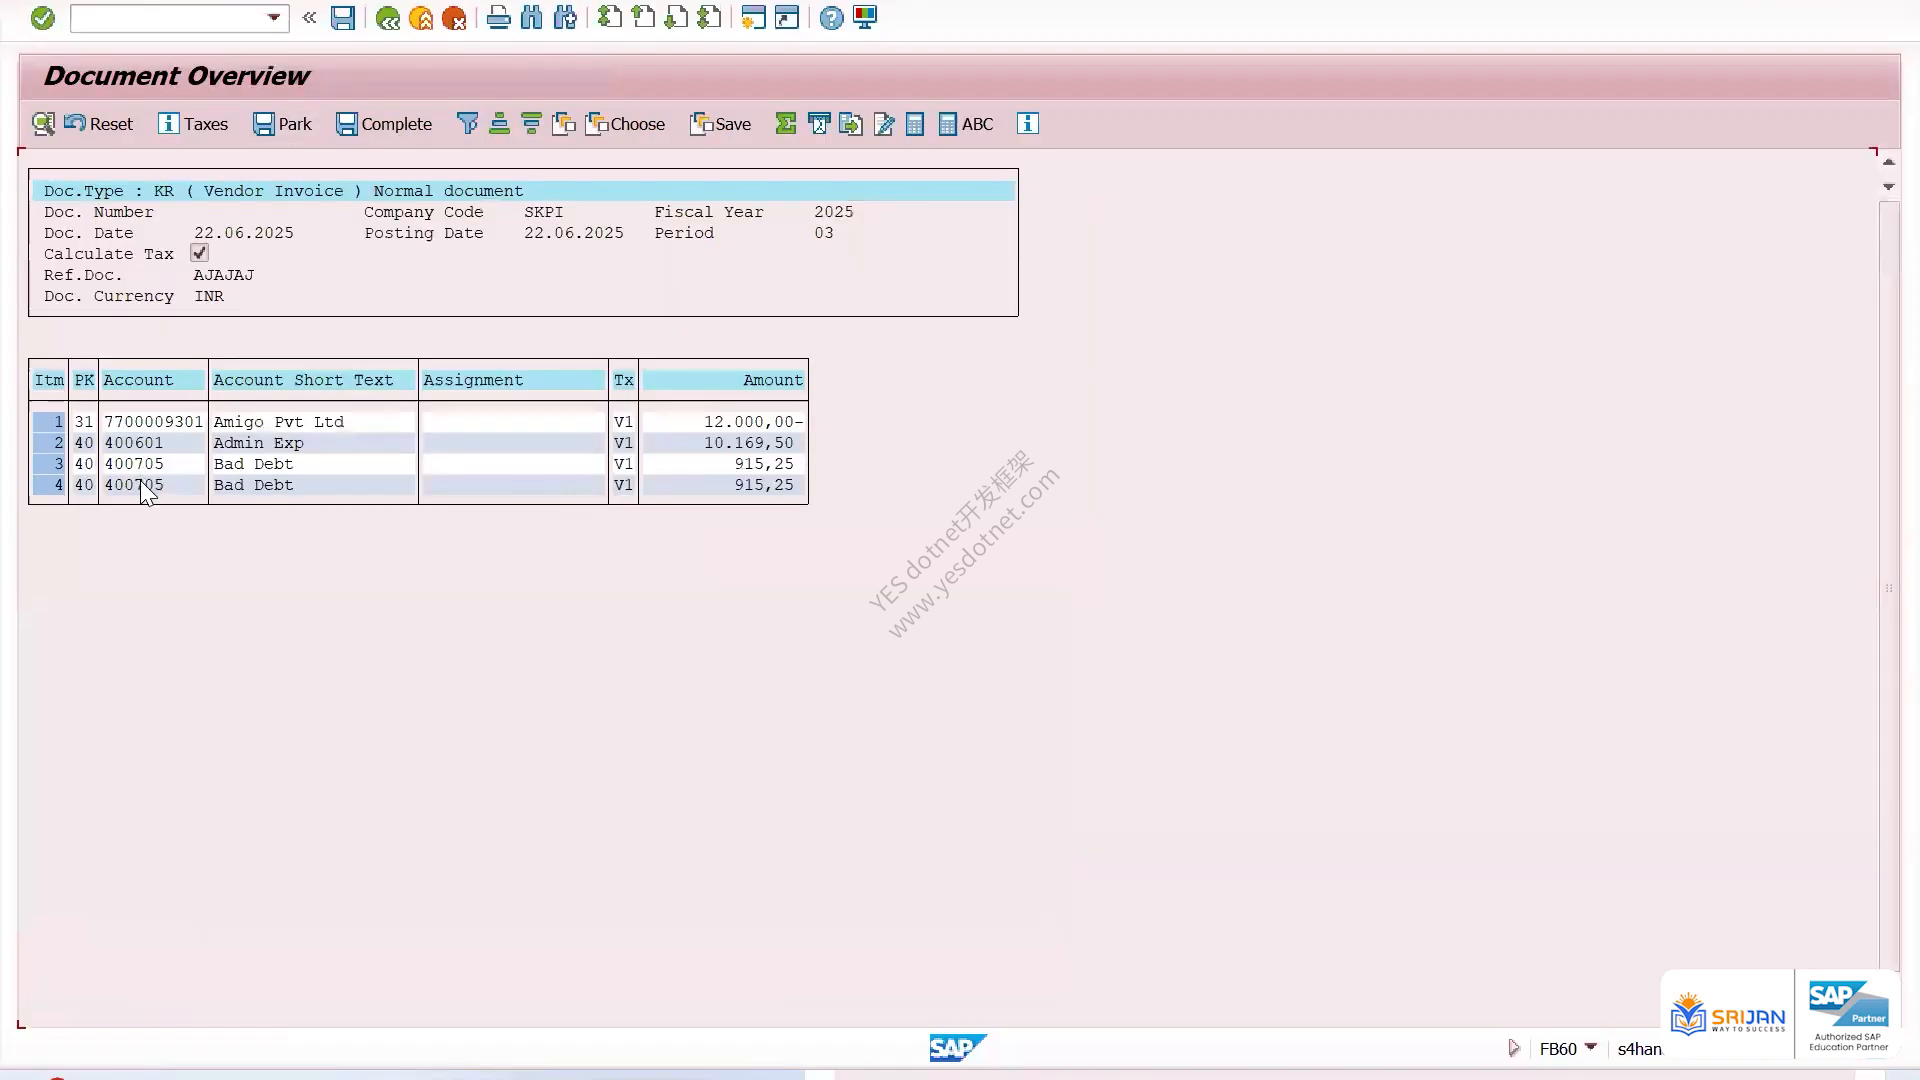The width and height of the screenshot is (1920, 1080).
Task: Click amount 12.000,00-
Action: 753,422
